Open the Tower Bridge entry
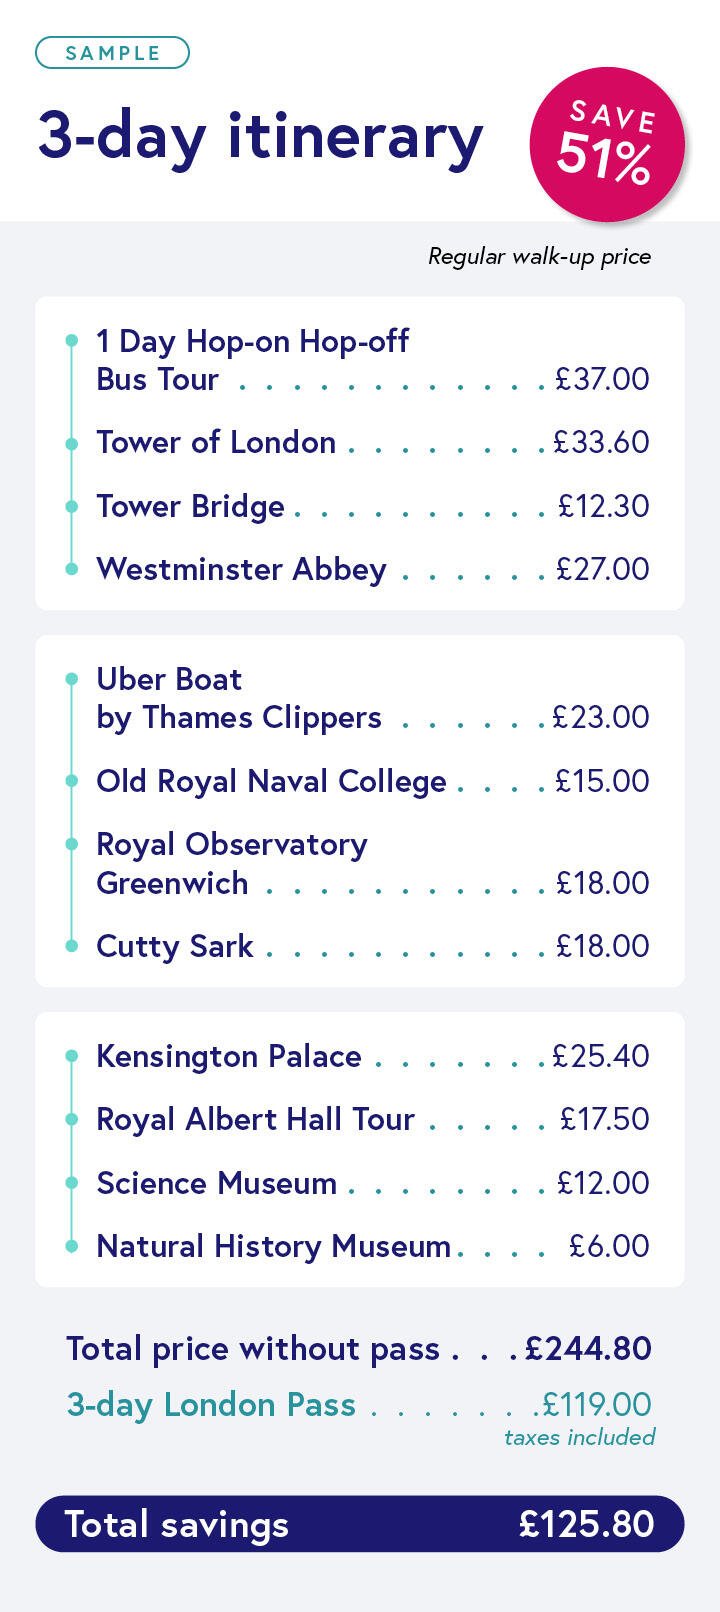720x1612 pixels. click(x=190, y=506)
